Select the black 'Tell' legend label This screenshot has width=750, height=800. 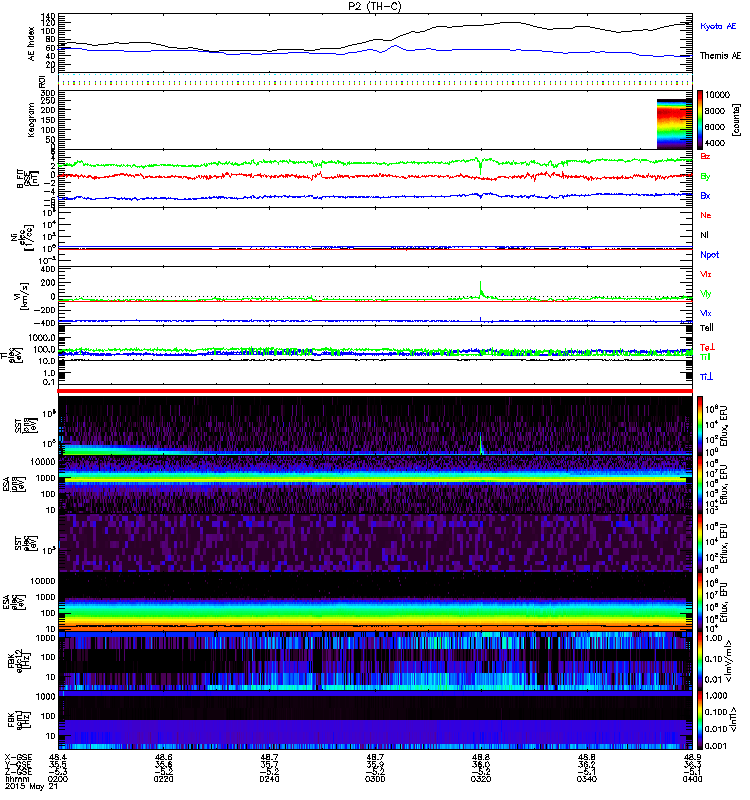[x=707, y=328]
